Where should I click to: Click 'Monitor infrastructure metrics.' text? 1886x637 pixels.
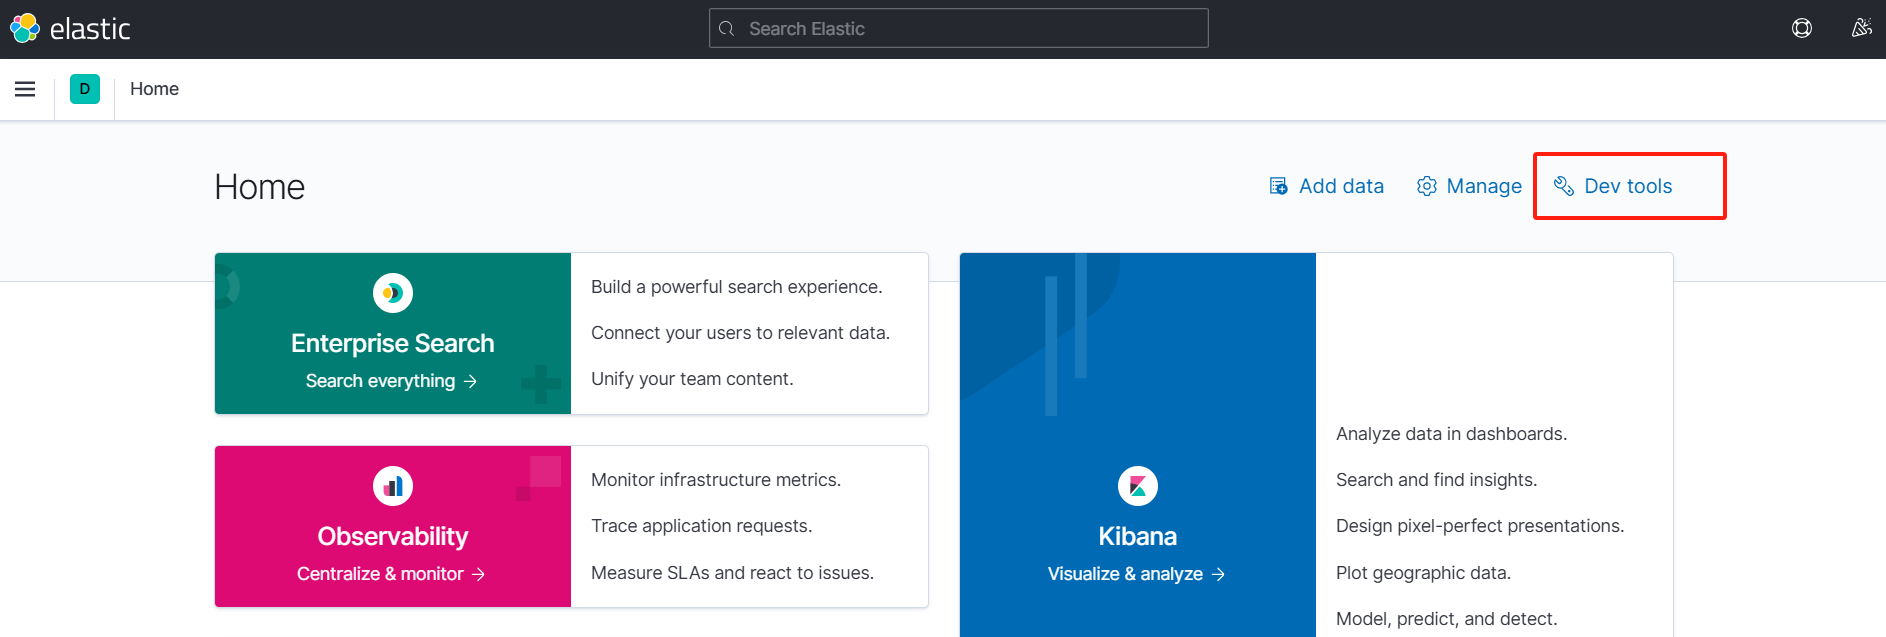point(716,480)
